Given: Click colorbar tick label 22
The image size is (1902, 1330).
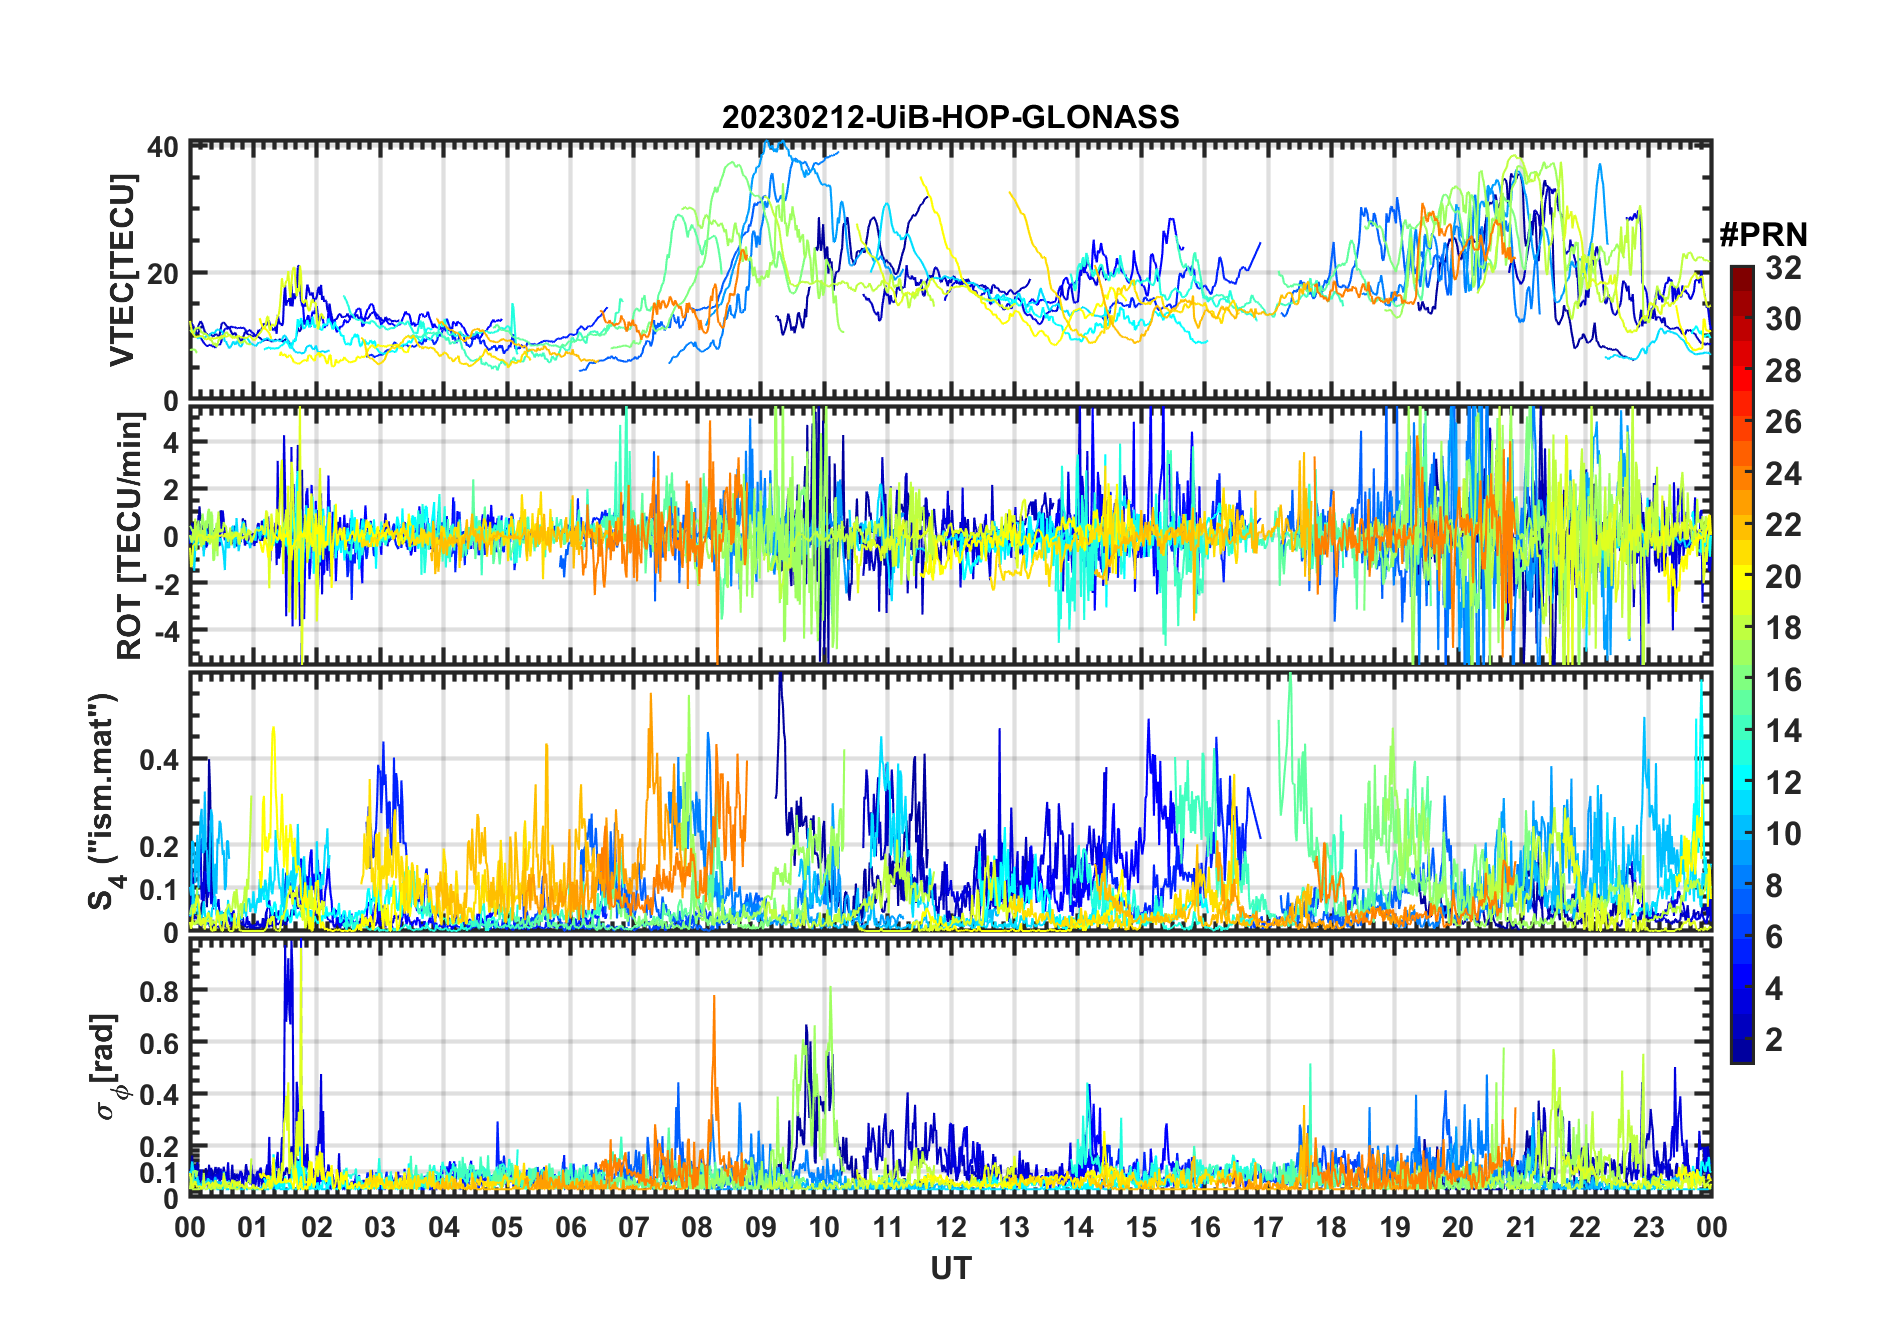Looking at the screenshot, I should (x=1783, y=525).
